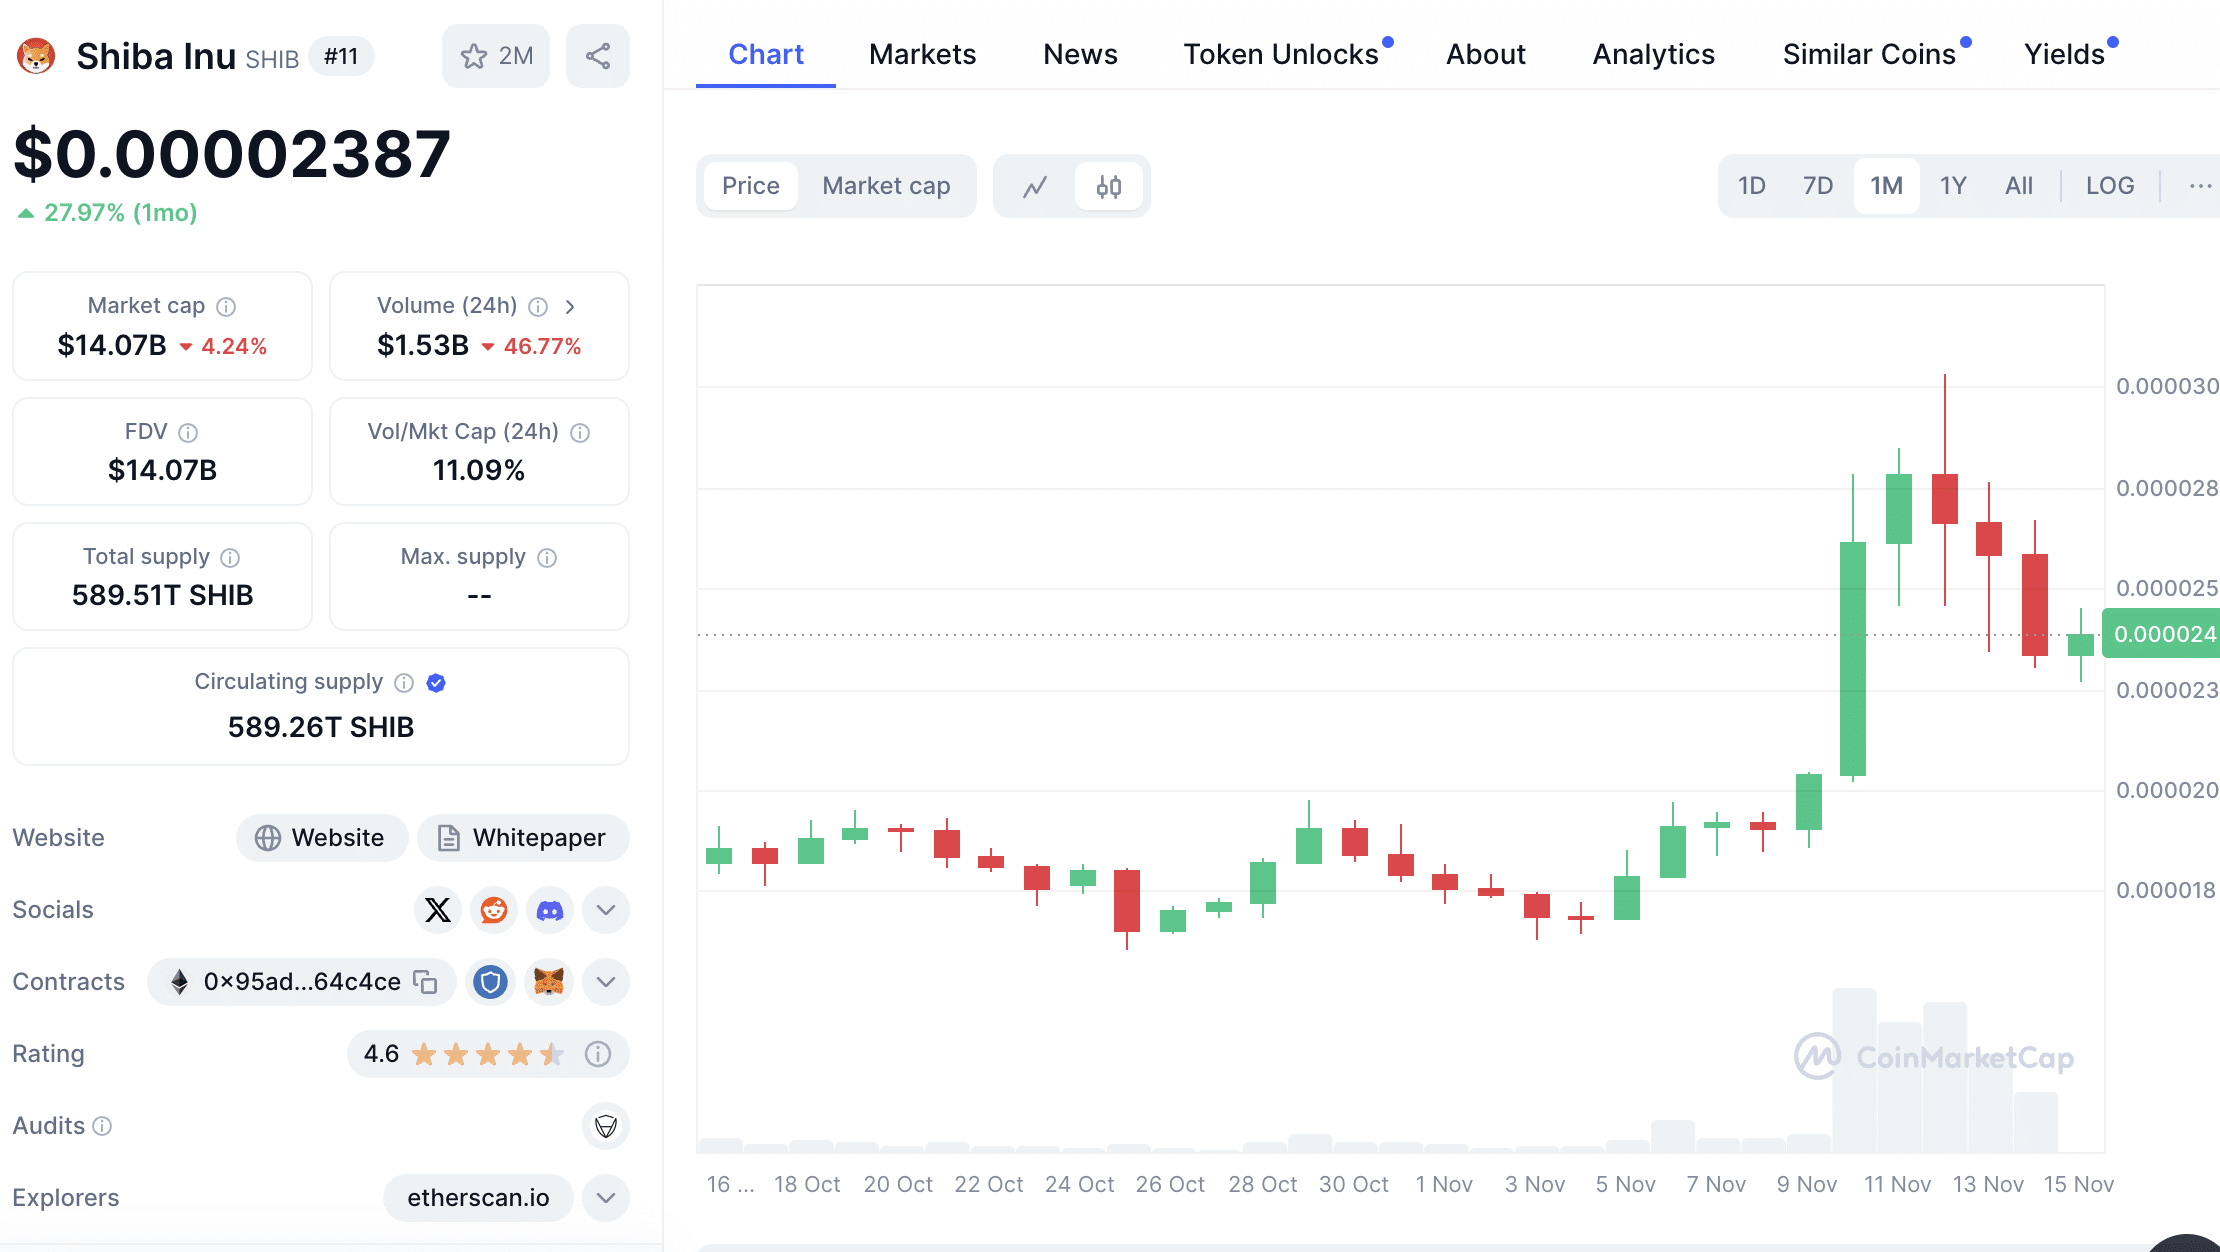Show info icon next to Audits
This screenshot has width=2220, height=1252.
tap(102, 1126)
